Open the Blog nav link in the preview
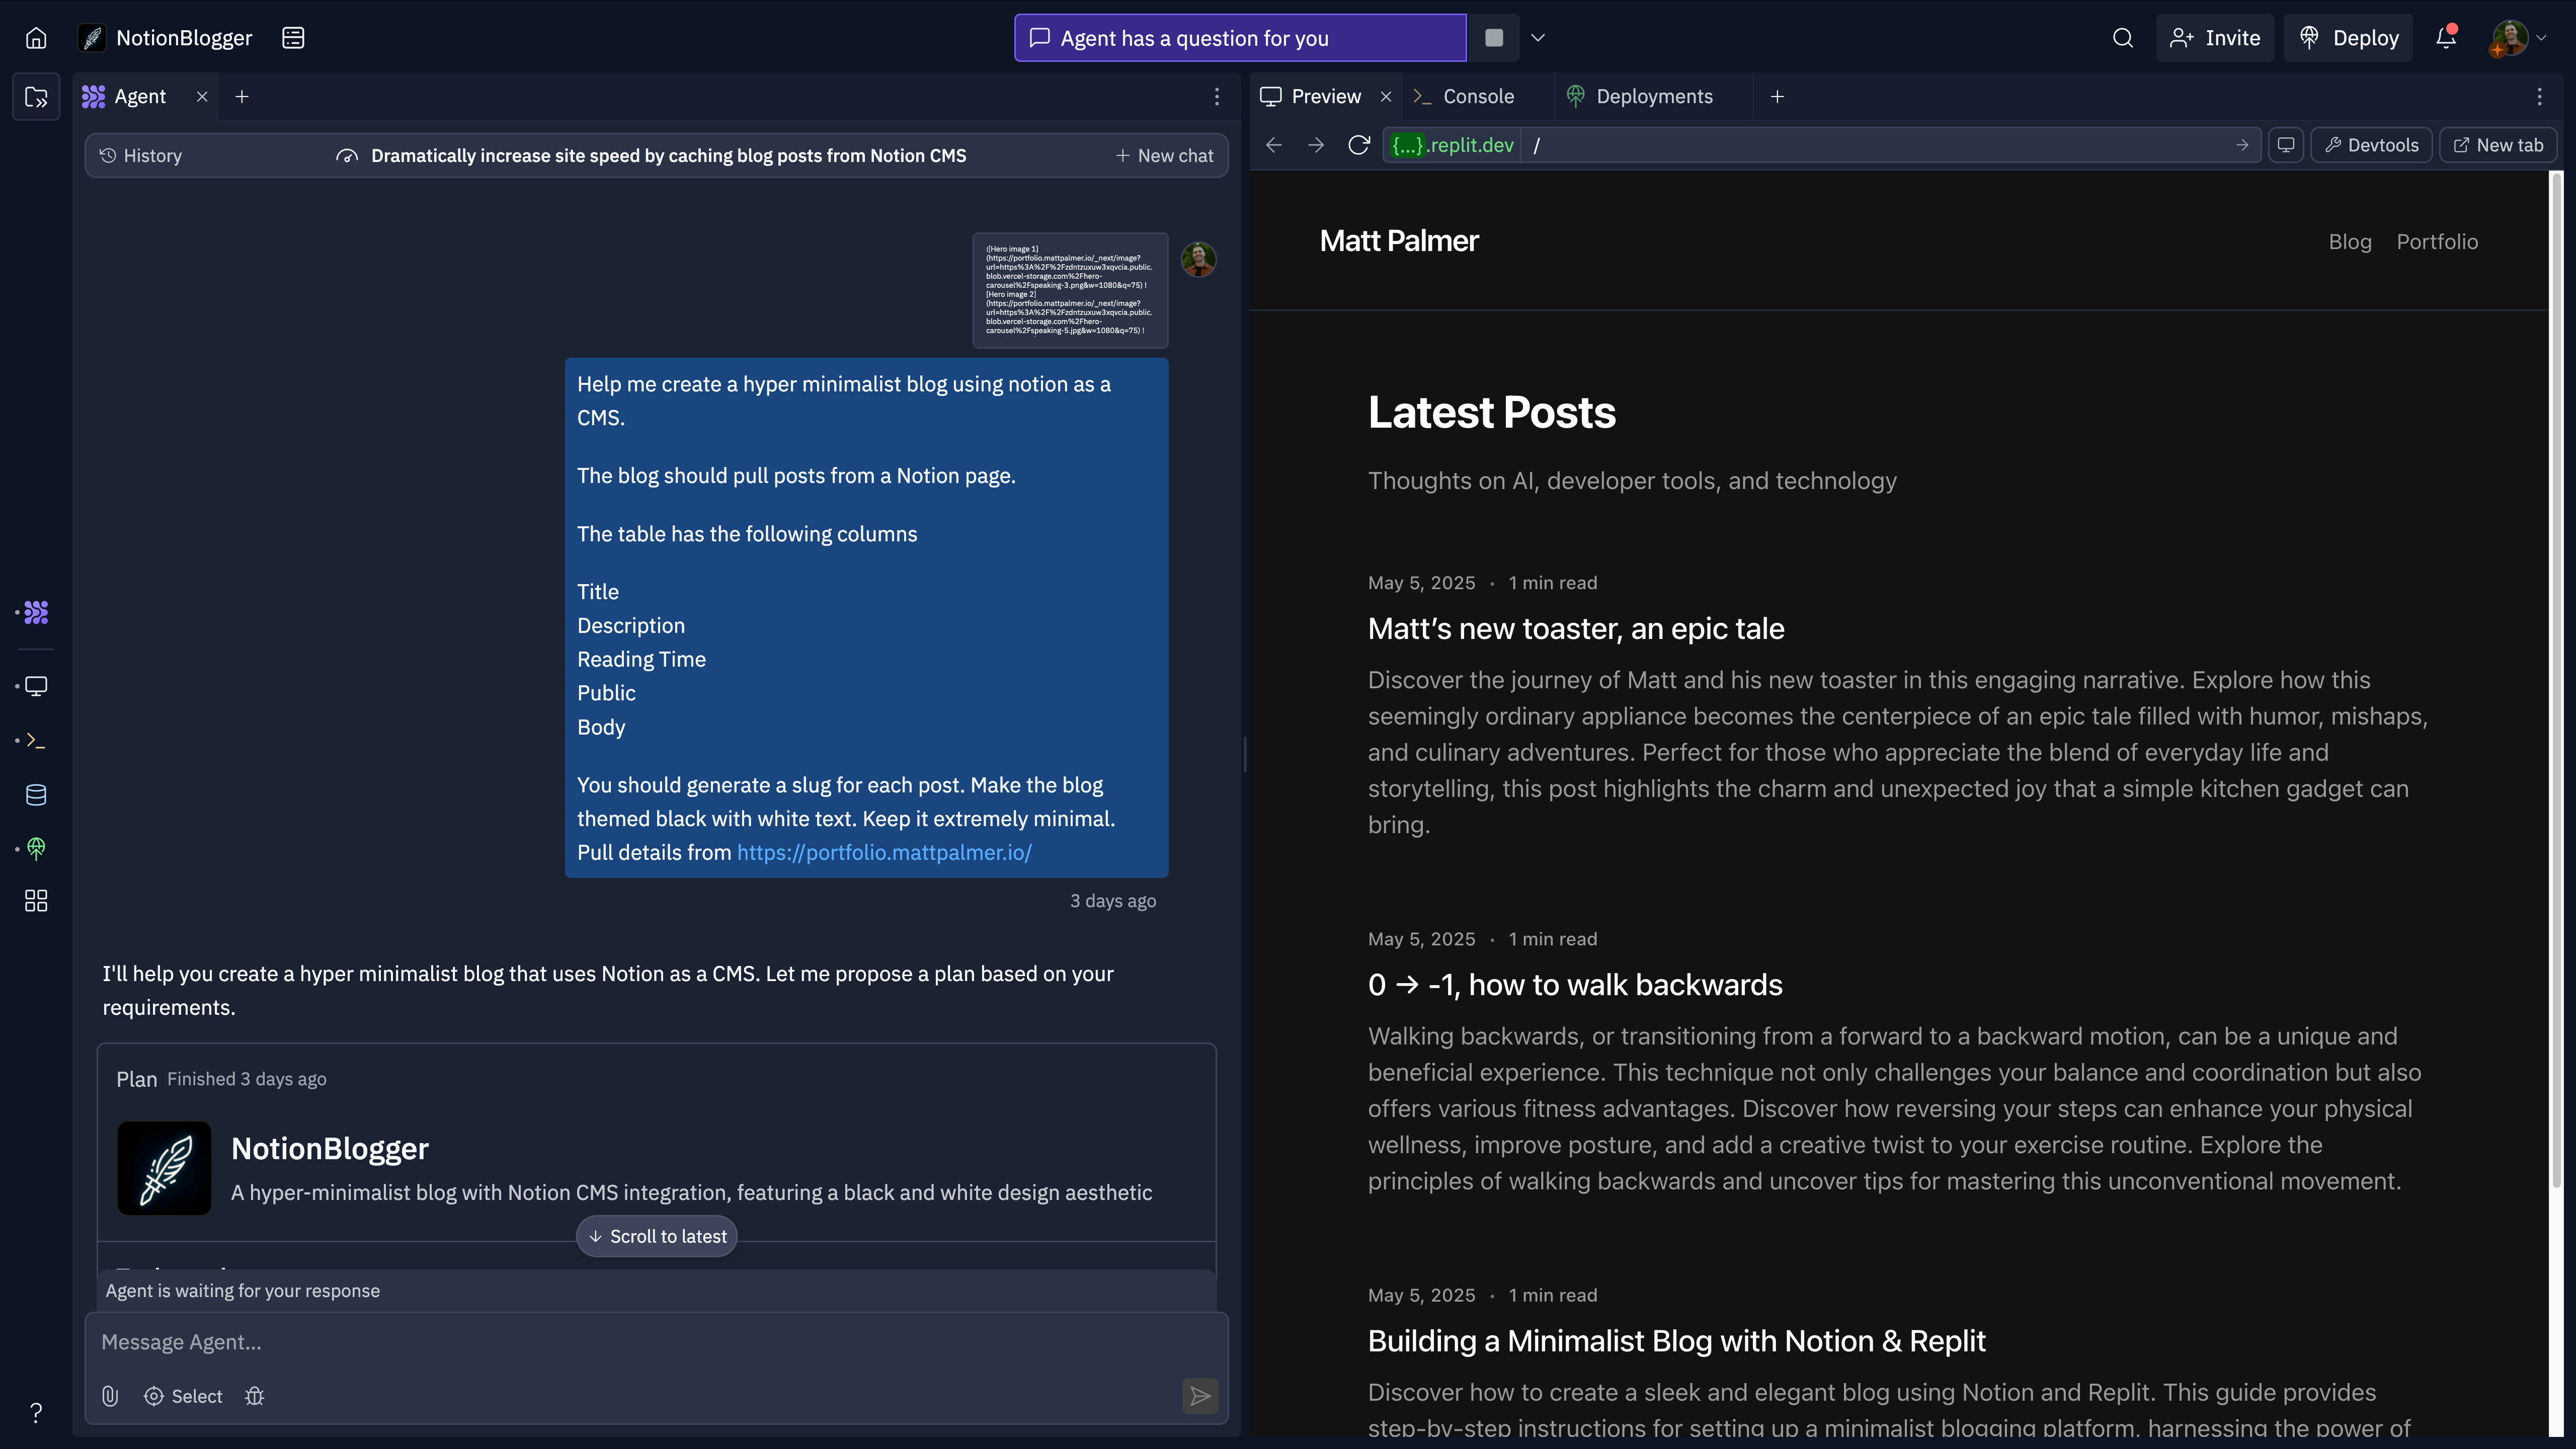The height and width of the screenshot is (1449, 2576). pos(2350,242)
